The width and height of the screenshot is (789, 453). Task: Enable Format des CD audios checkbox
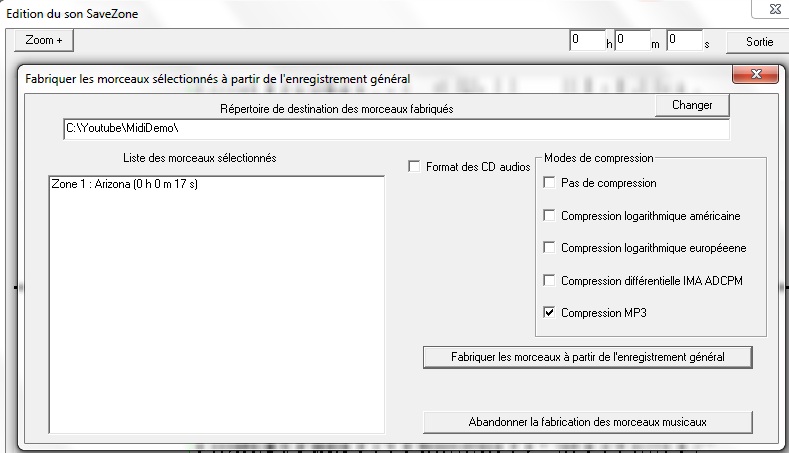[414, 167]
